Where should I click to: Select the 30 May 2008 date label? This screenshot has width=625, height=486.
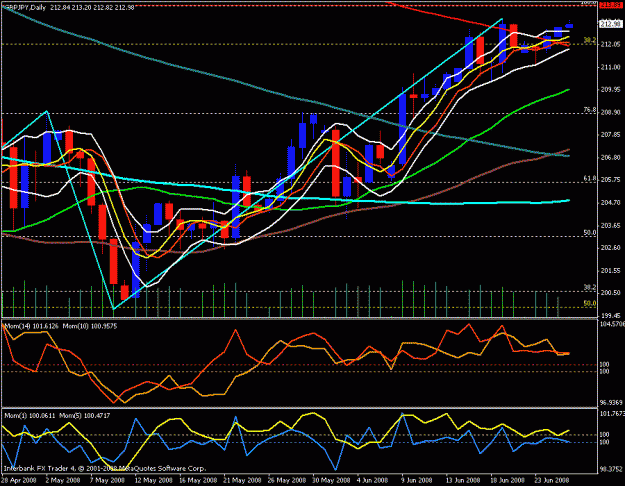click(331, 480)
